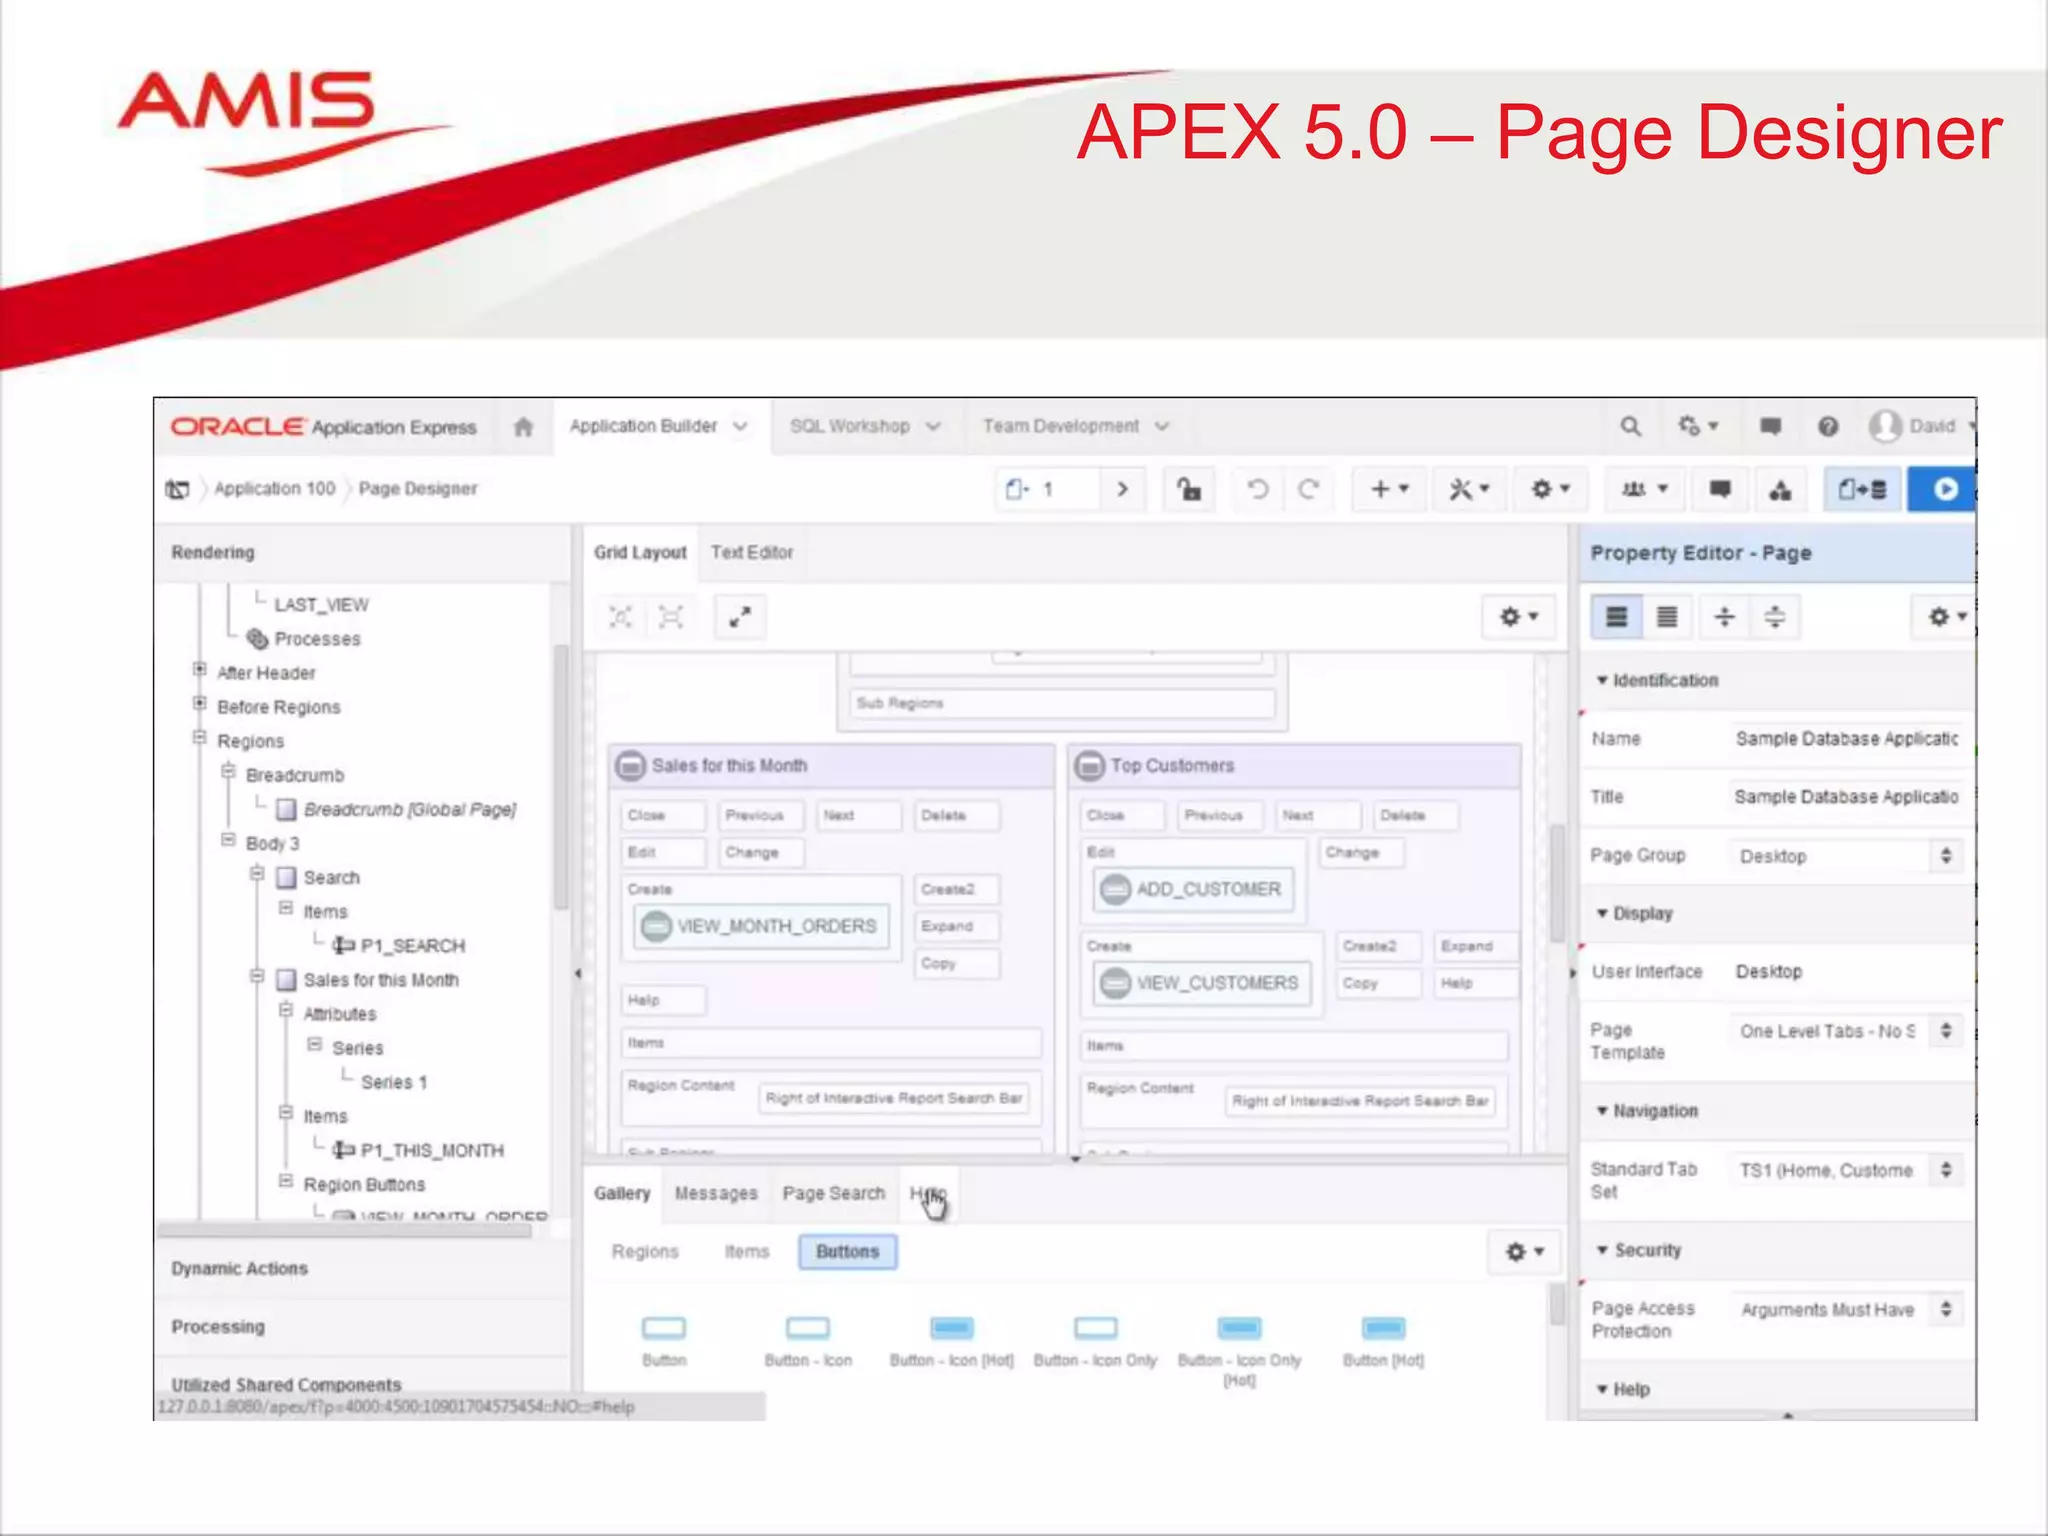Expand the Before Regions tree node
This screenshot has width=2048, height=1536.
click(199, 704)
